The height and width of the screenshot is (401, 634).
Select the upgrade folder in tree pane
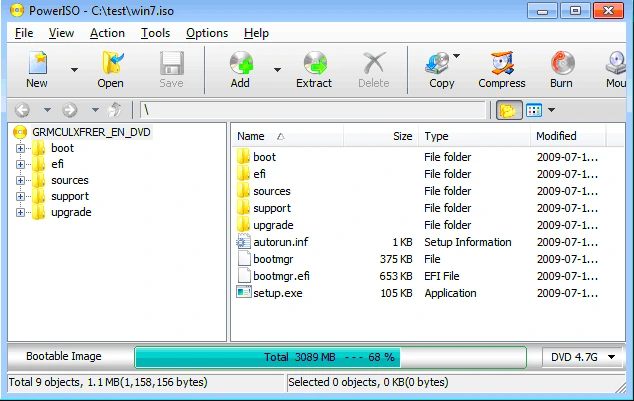[71, 213]
